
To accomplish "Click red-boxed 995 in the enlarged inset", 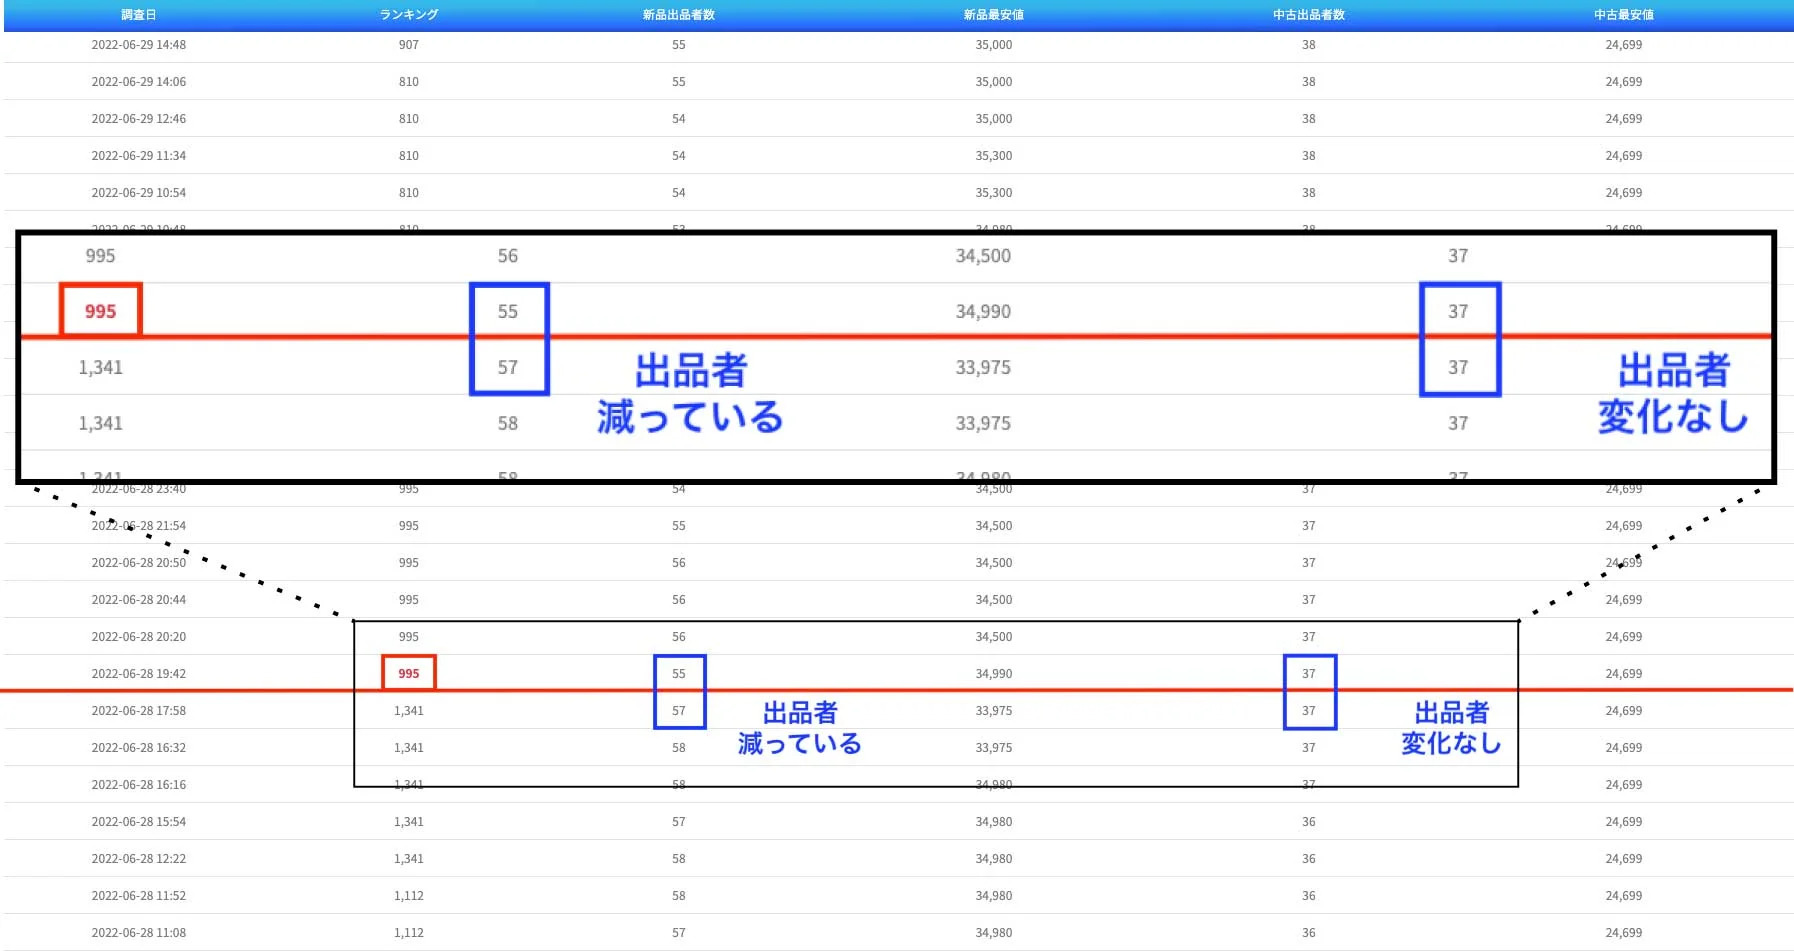I will tap(100, 311).
